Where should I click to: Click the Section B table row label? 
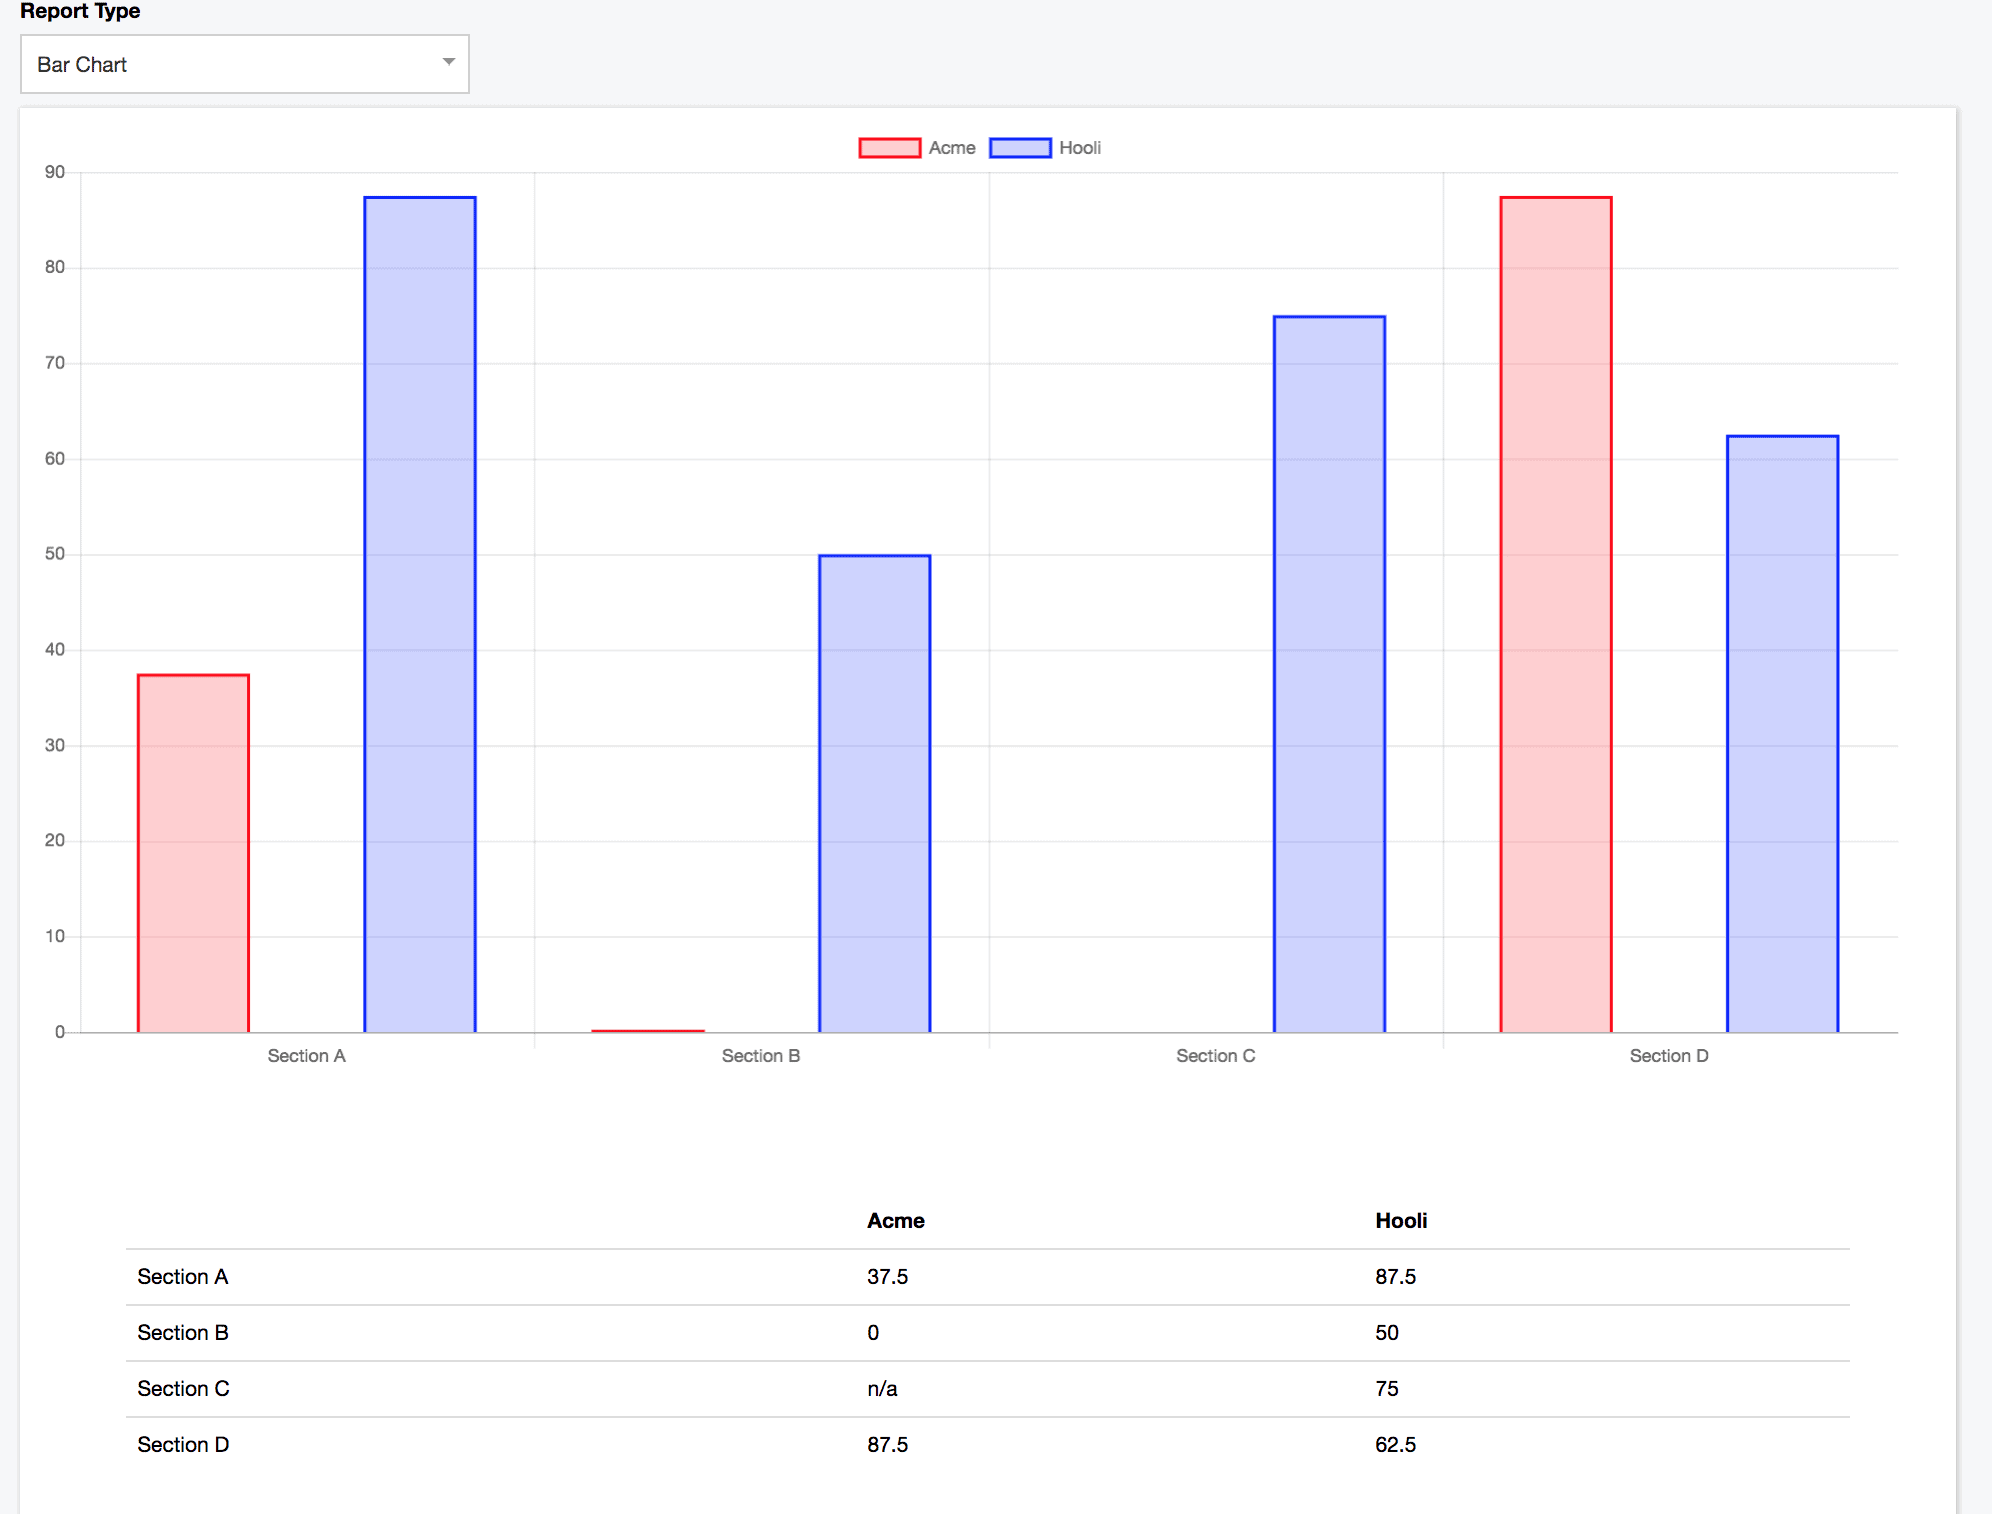(x=183, y=1333)
